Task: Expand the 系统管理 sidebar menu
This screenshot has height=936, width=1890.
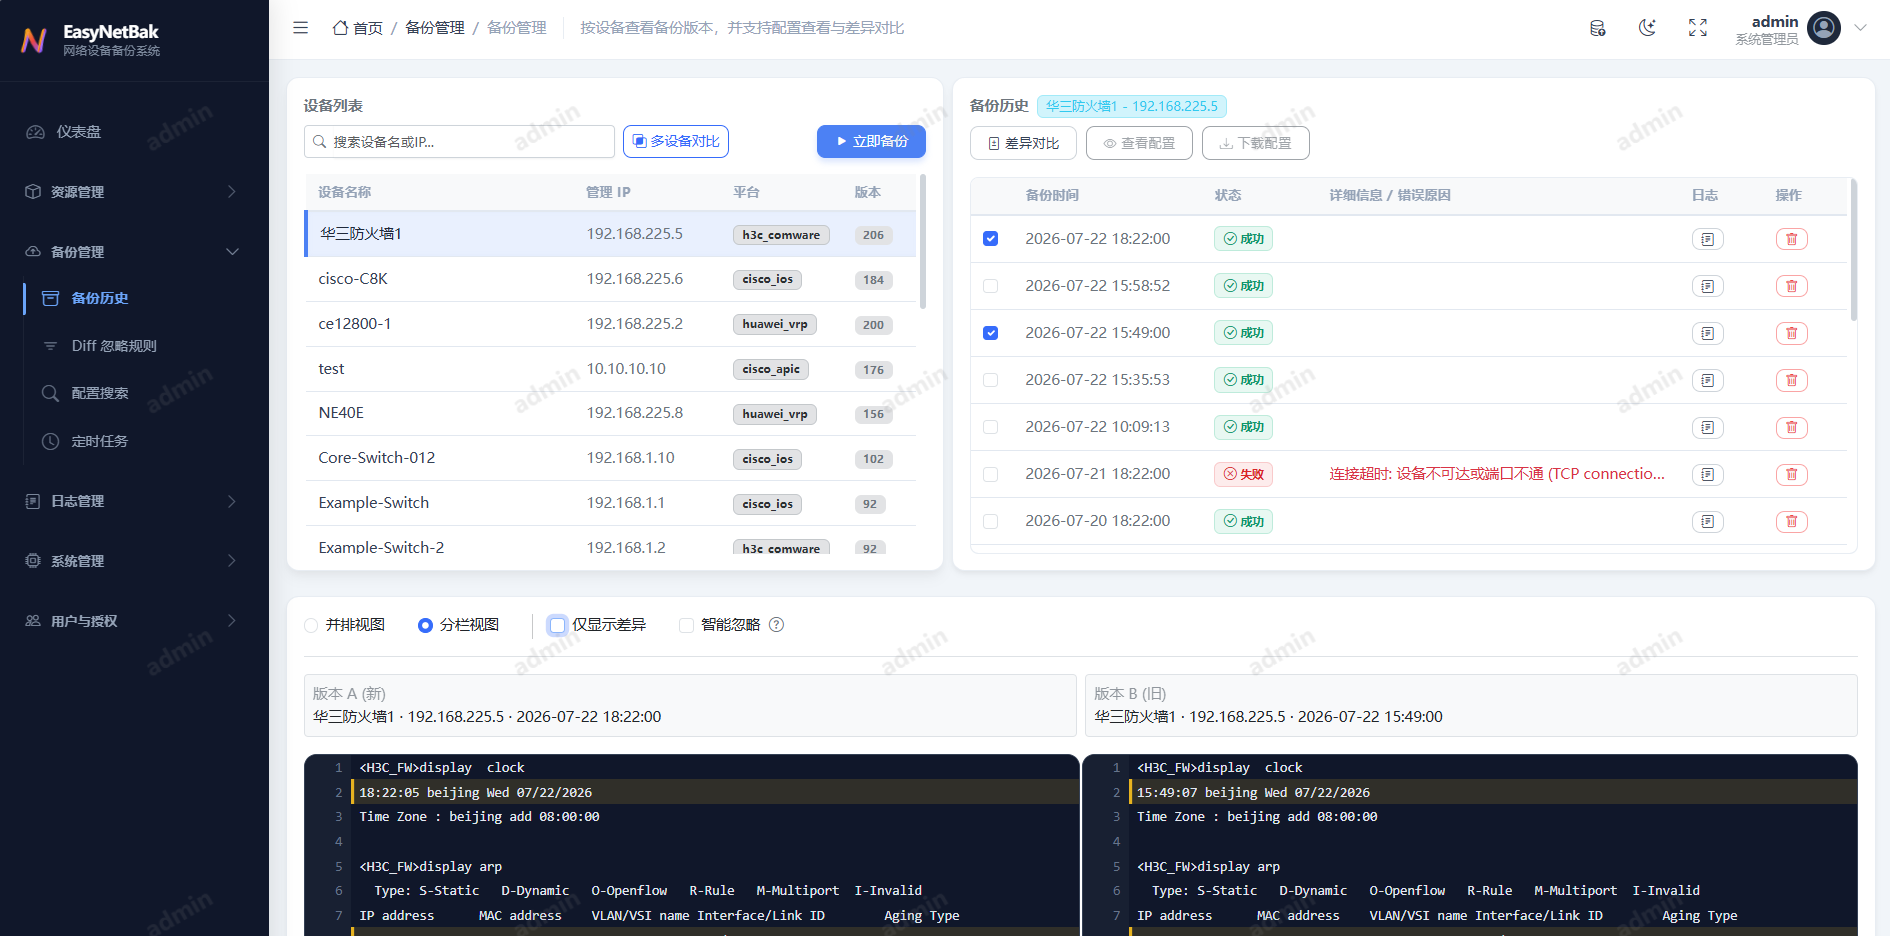Action: click(x=134, y=561)
